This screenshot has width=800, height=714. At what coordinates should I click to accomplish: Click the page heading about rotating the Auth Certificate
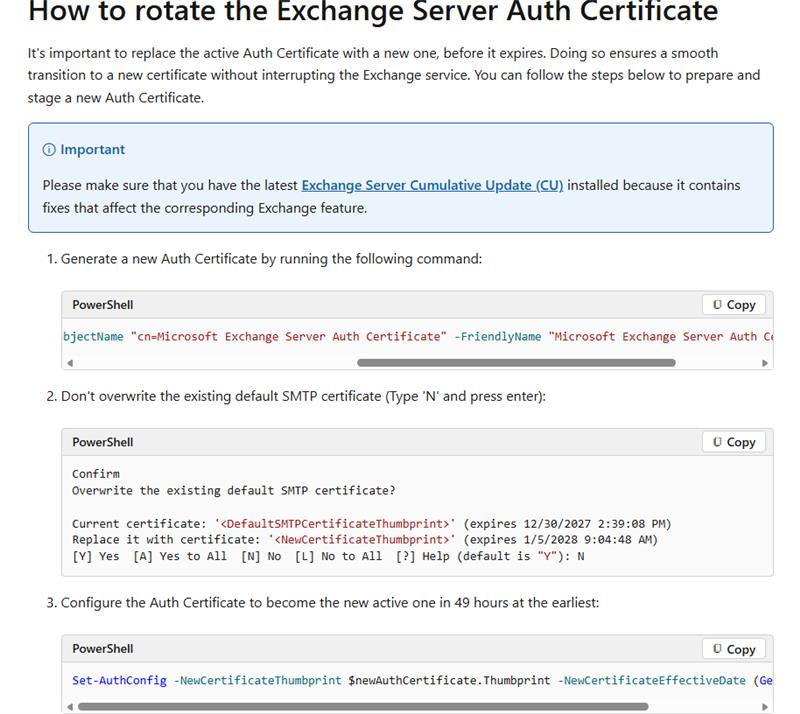pyautogui.click(x=373, y=11)
